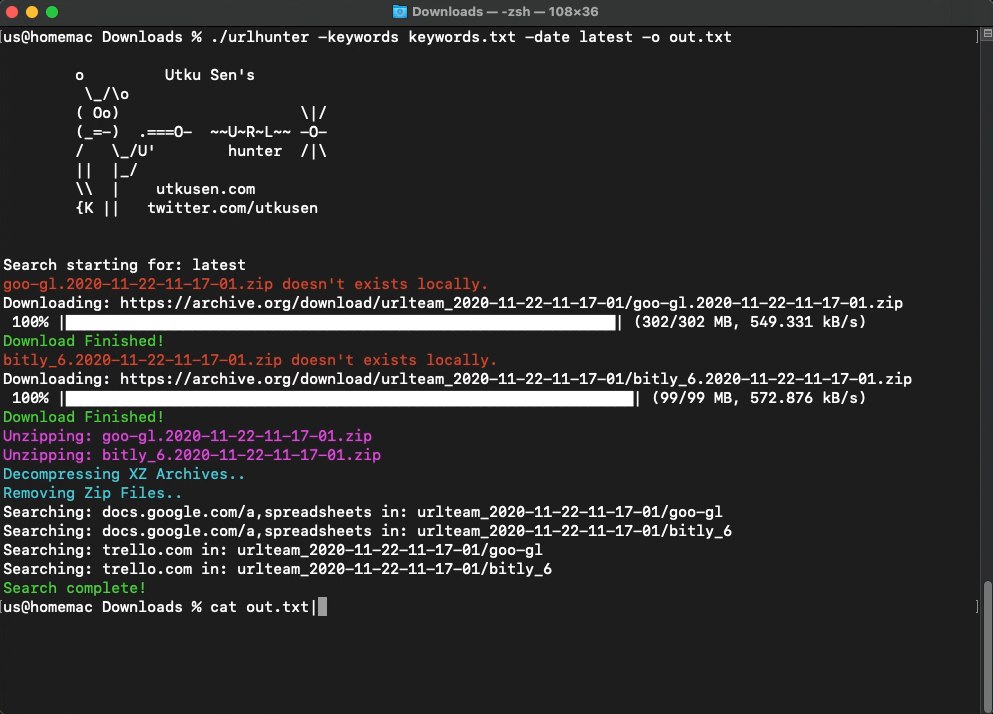This screenshot has height=714, width=993.
Task: Click the goo-gl archive.org download URL
Action: [x=511, y=303]
